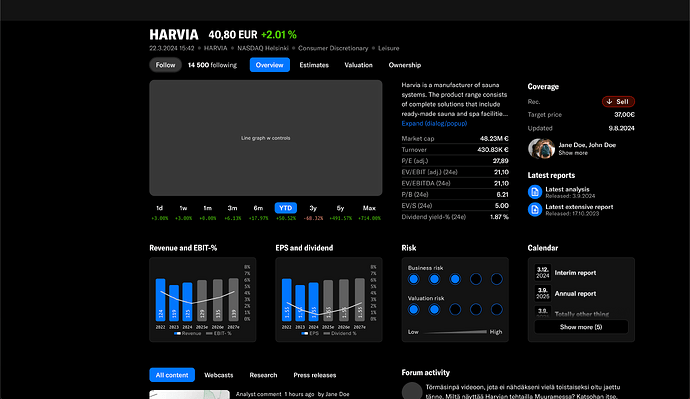This screenshot has width=690, height=399.
Task: Select the first Business risk circle
Action: click(413, 279)
